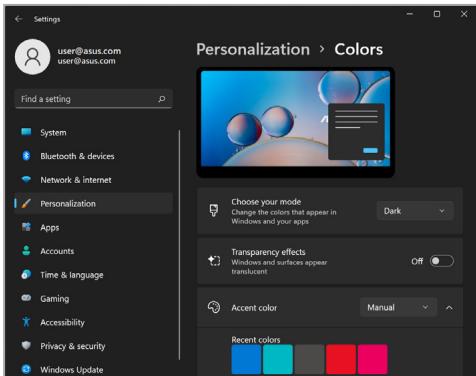Screen dimensions: 476x376
Task: Click the Transparency effects sparkle icon
Action: coord(214,261)
